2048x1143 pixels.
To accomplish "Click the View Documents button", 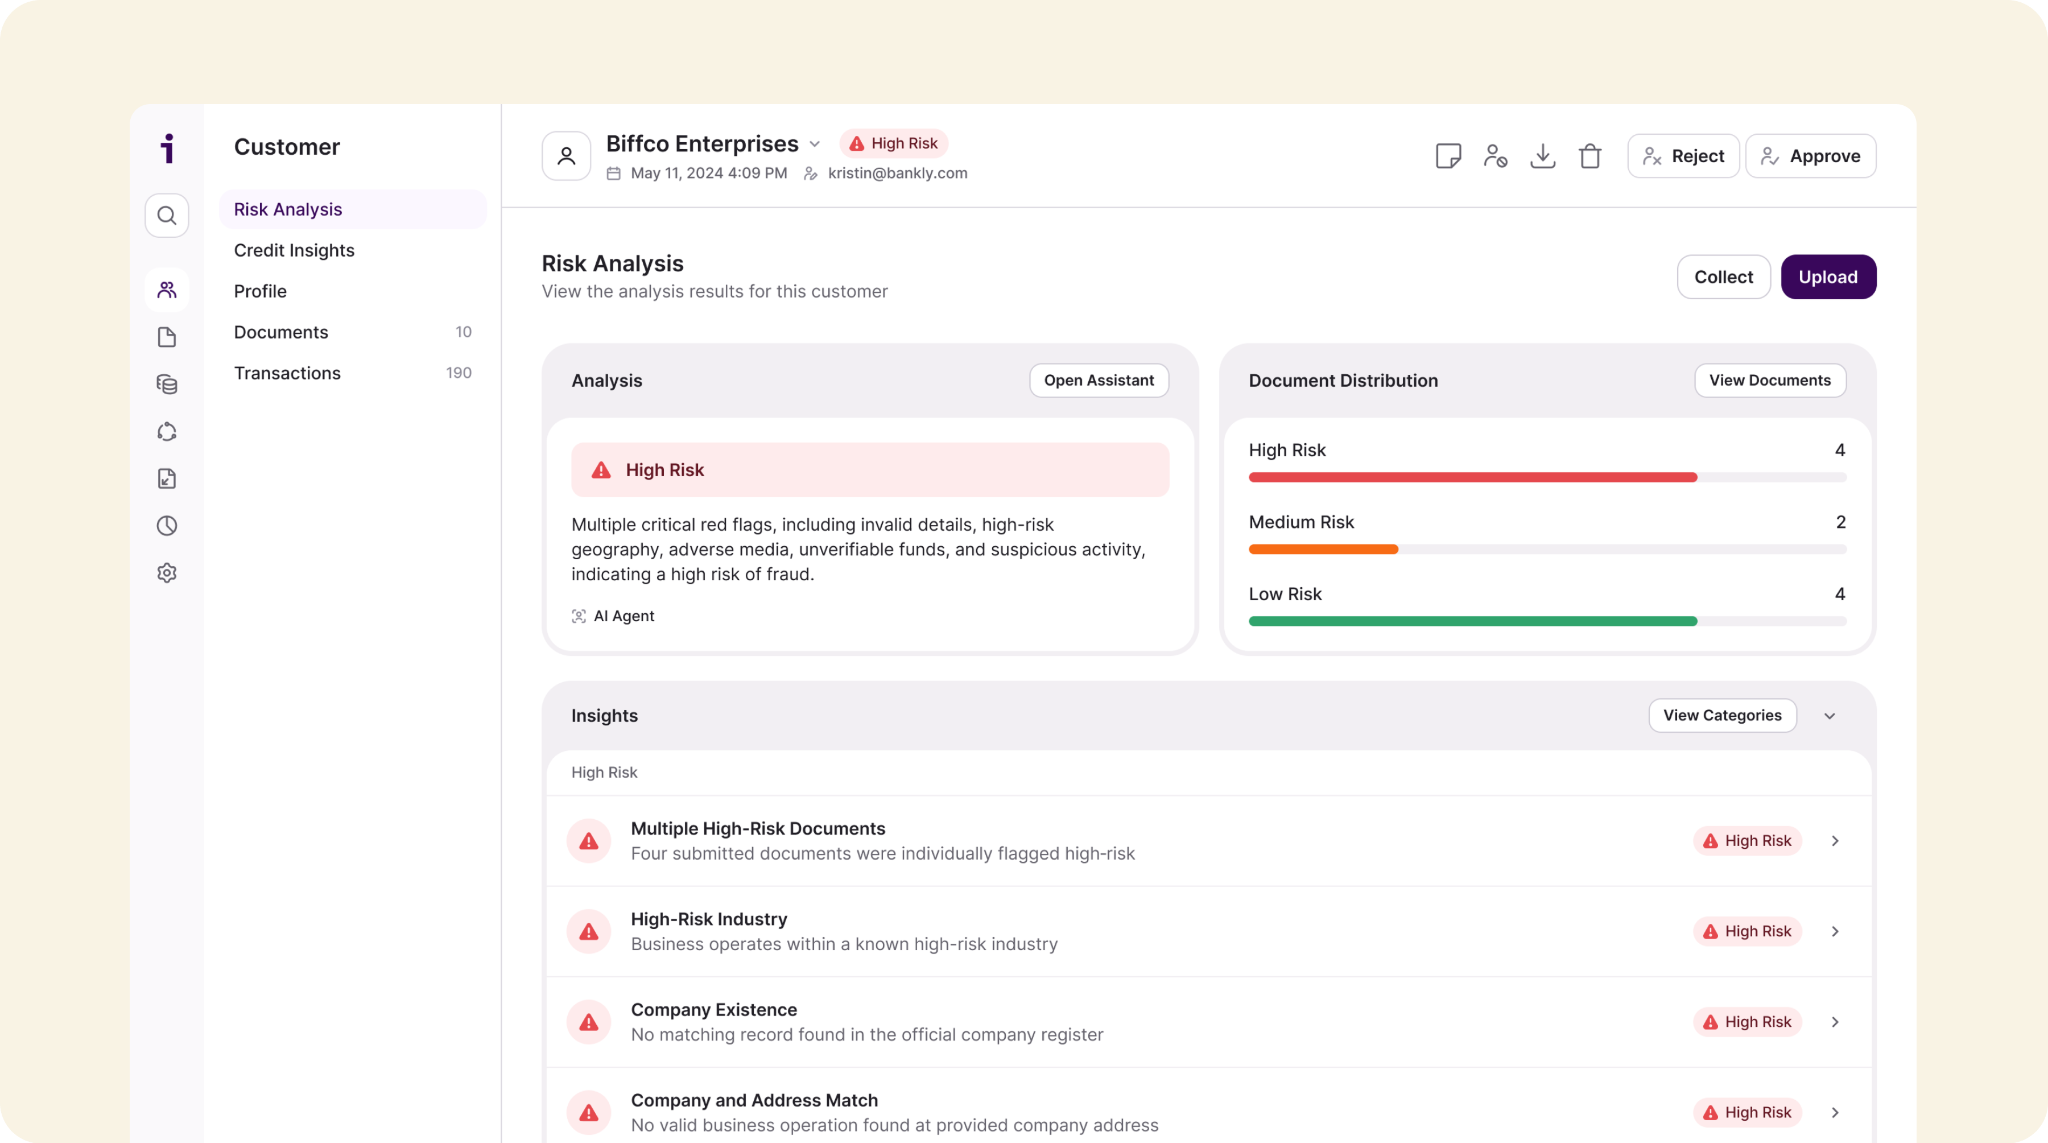I will tap(1770, 380).
